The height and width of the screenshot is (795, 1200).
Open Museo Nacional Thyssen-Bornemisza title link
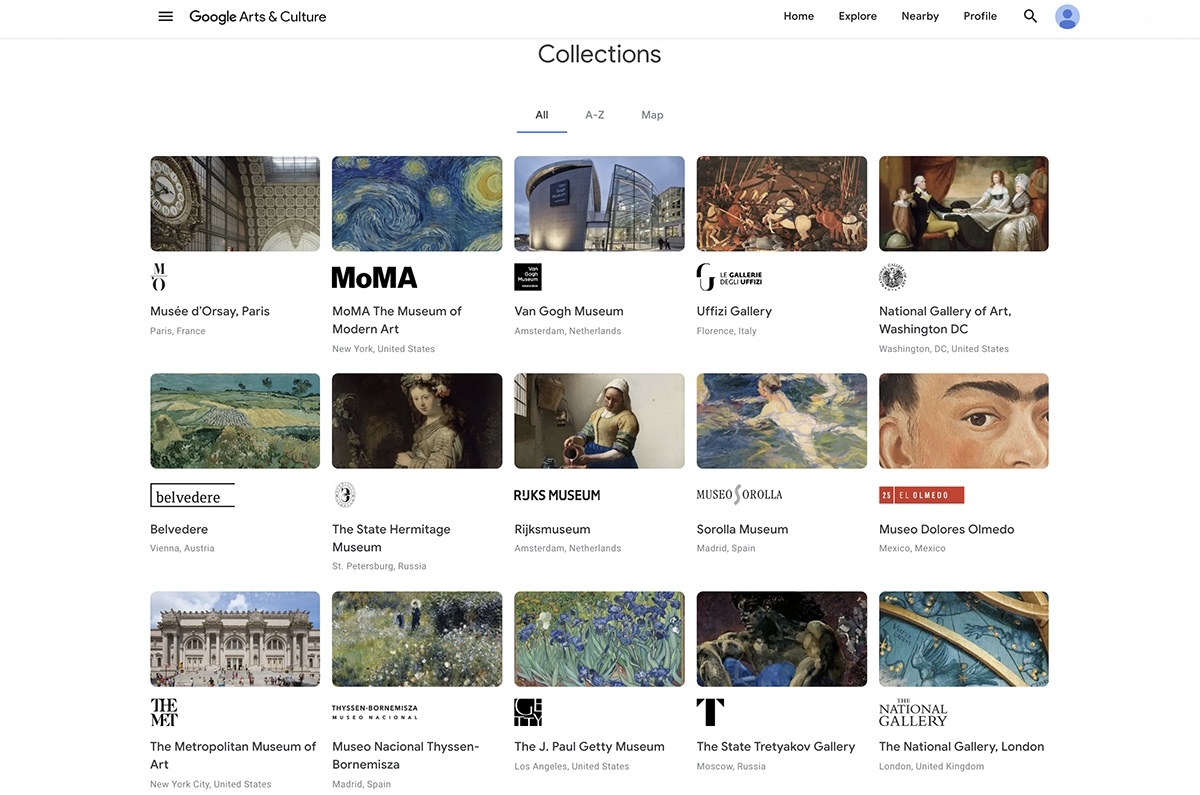coord(406,755)
